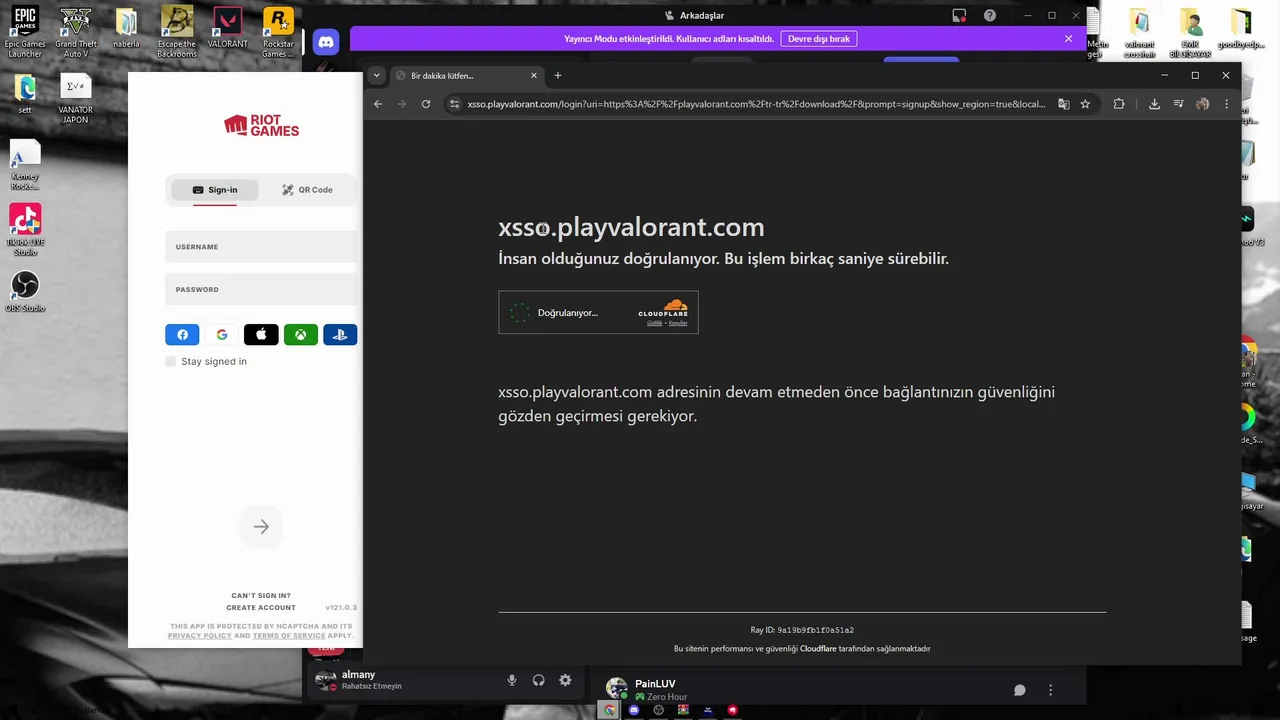Open Google Translate icon in address bar

point(1064,104)
